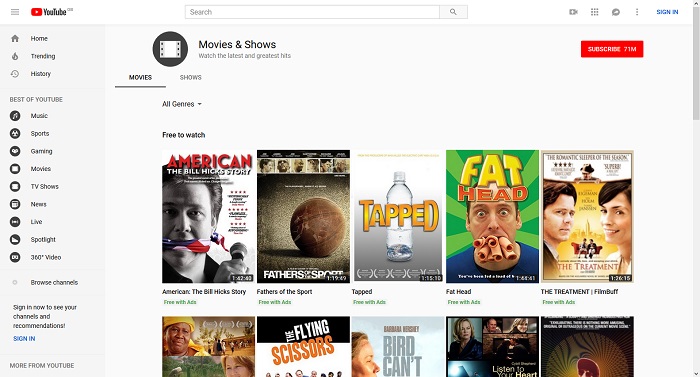Image resolution: width=700 pixels, height=377 pixels.
Task: Open the messages chat bubble icon
Action: click(x=616, y=12)
